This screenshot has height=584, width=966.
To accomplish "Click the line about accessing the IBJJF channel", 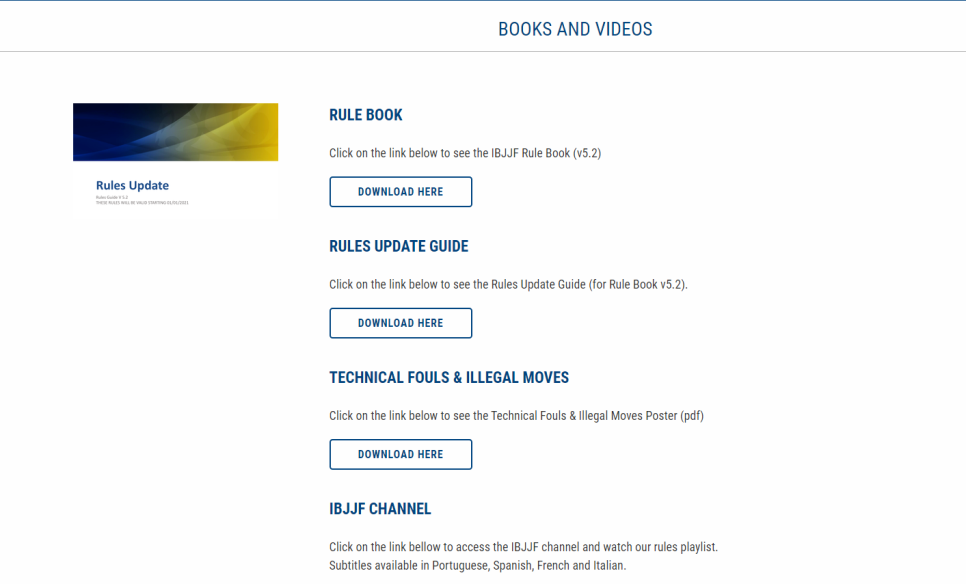I will coord(523,546).
